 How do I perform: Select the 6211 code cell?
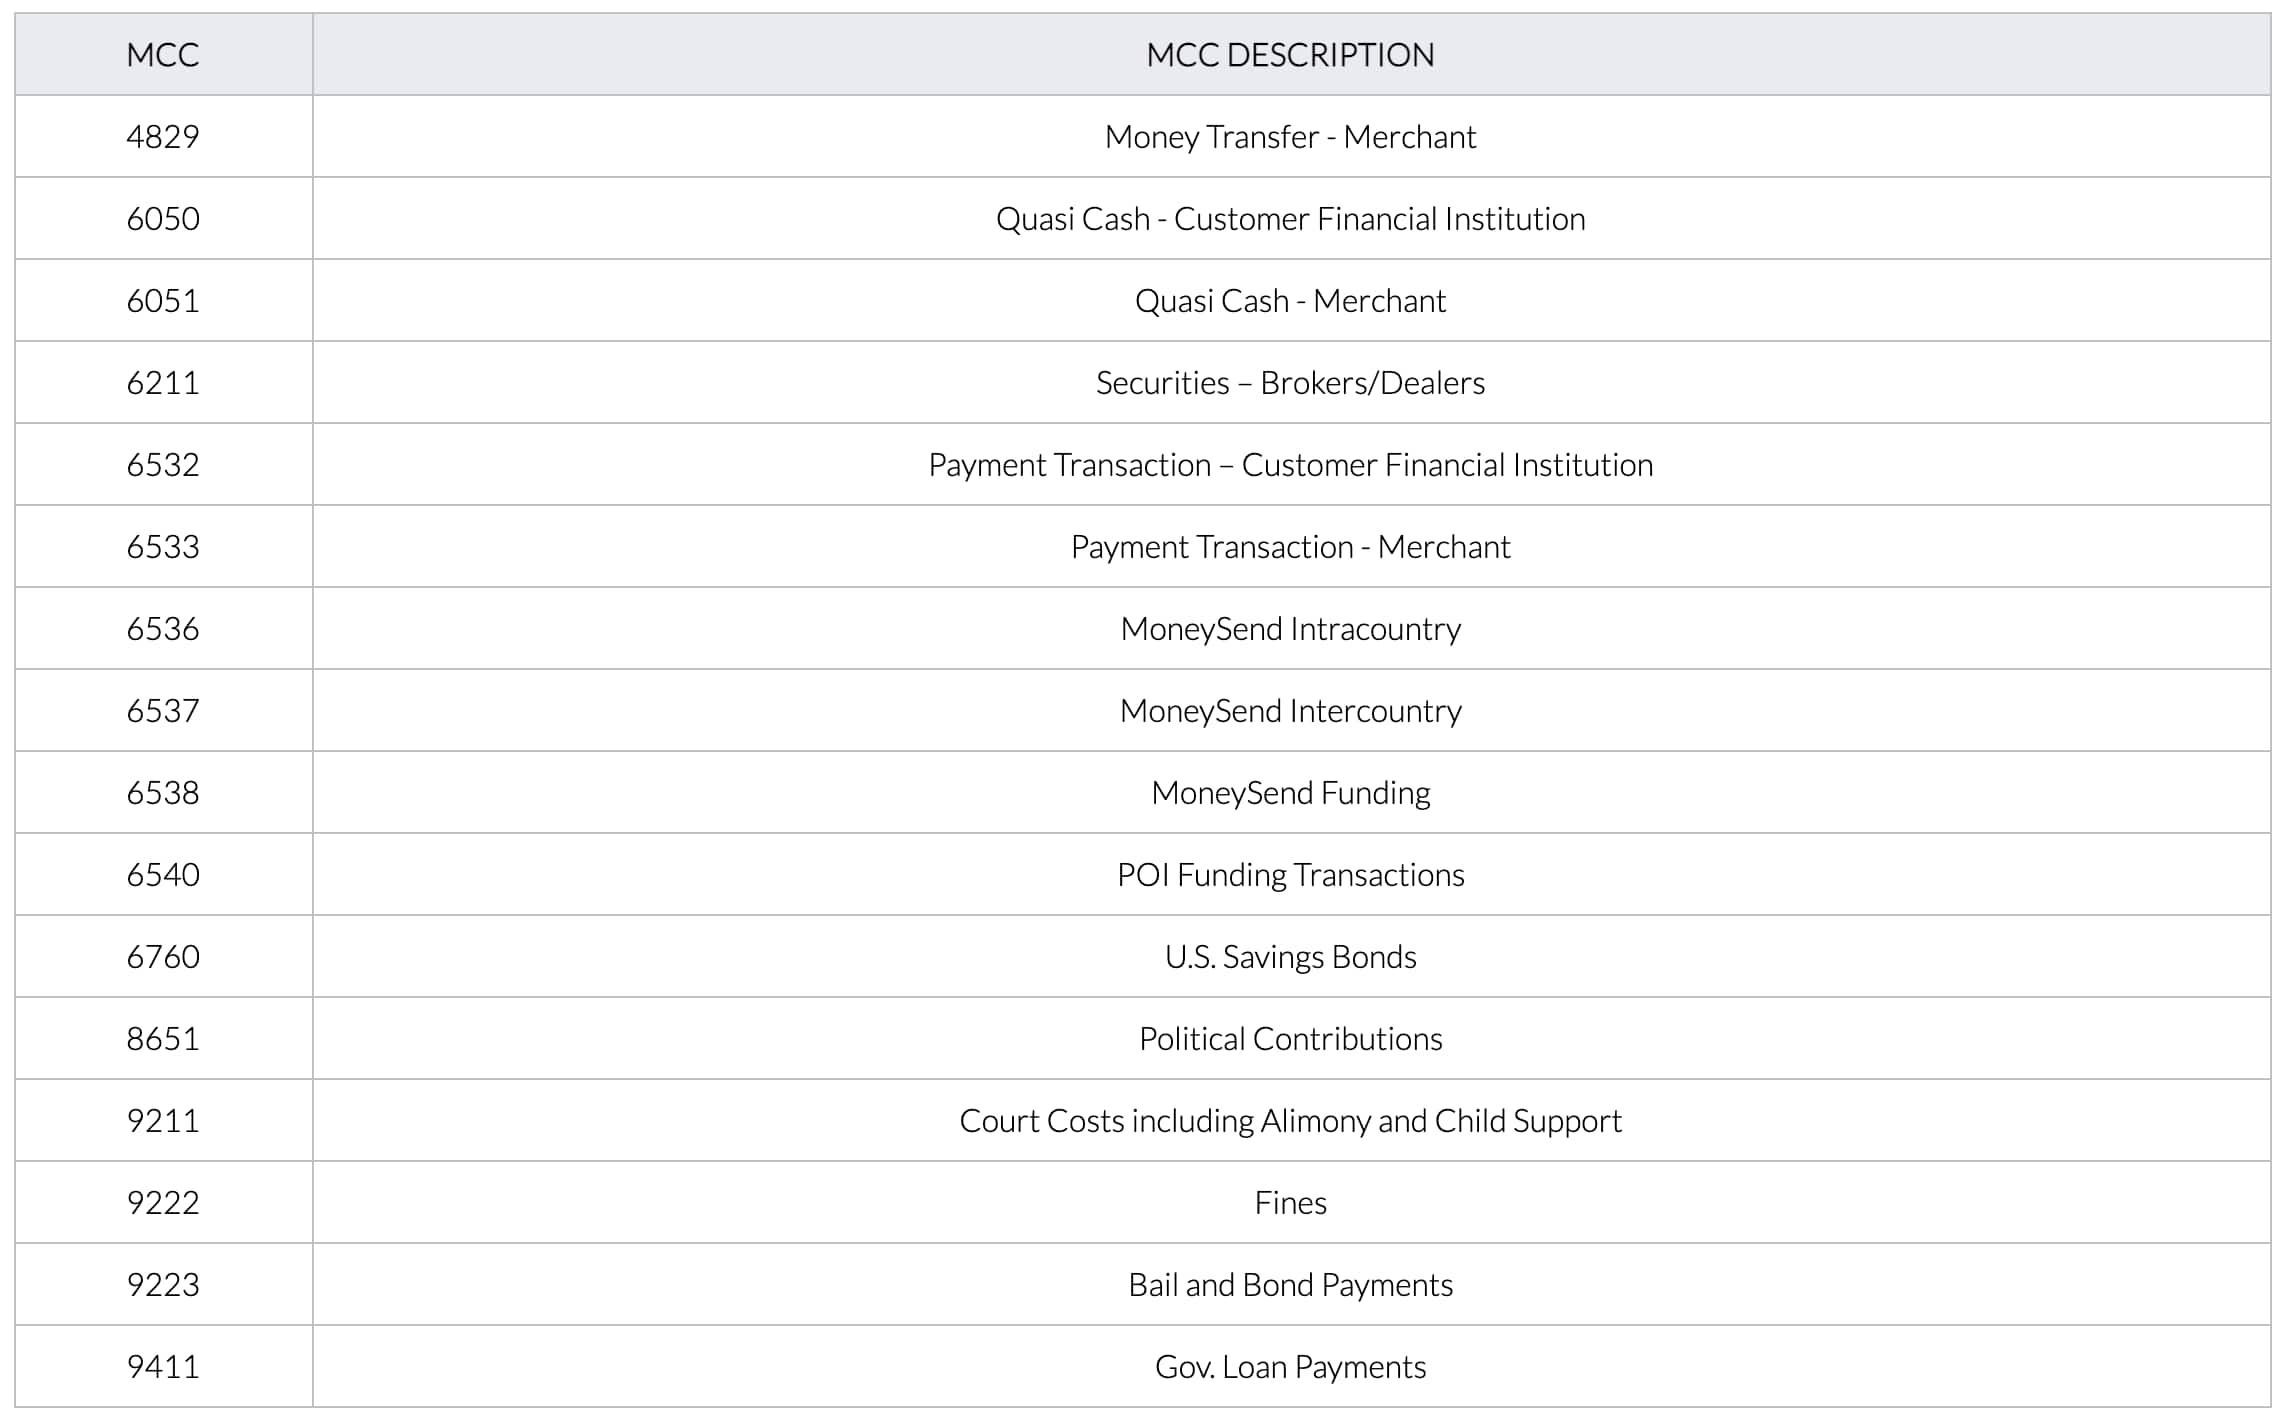pyautogui.click(x=163, y=383)
